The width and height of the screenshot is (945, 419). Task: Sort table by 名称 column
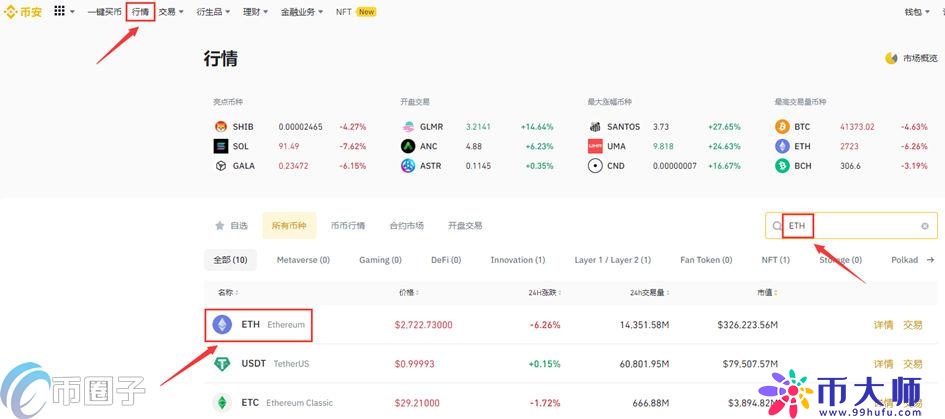point(228,292)
